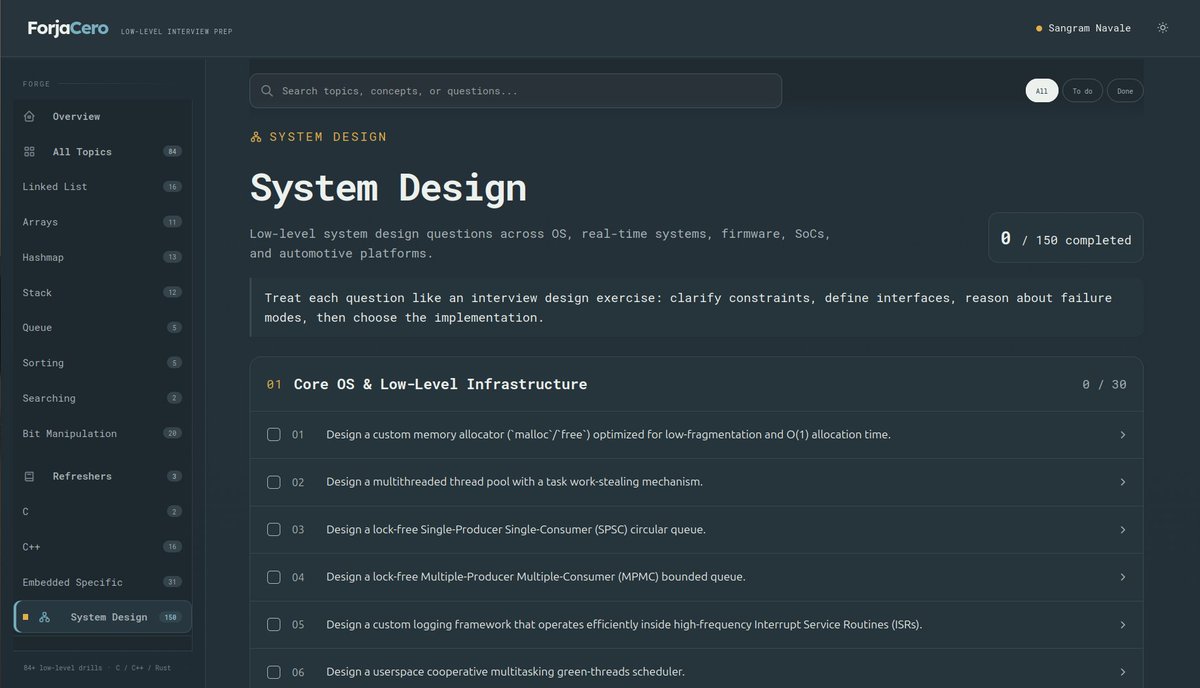Click the All Topics 84 count badge

(173, 152)
